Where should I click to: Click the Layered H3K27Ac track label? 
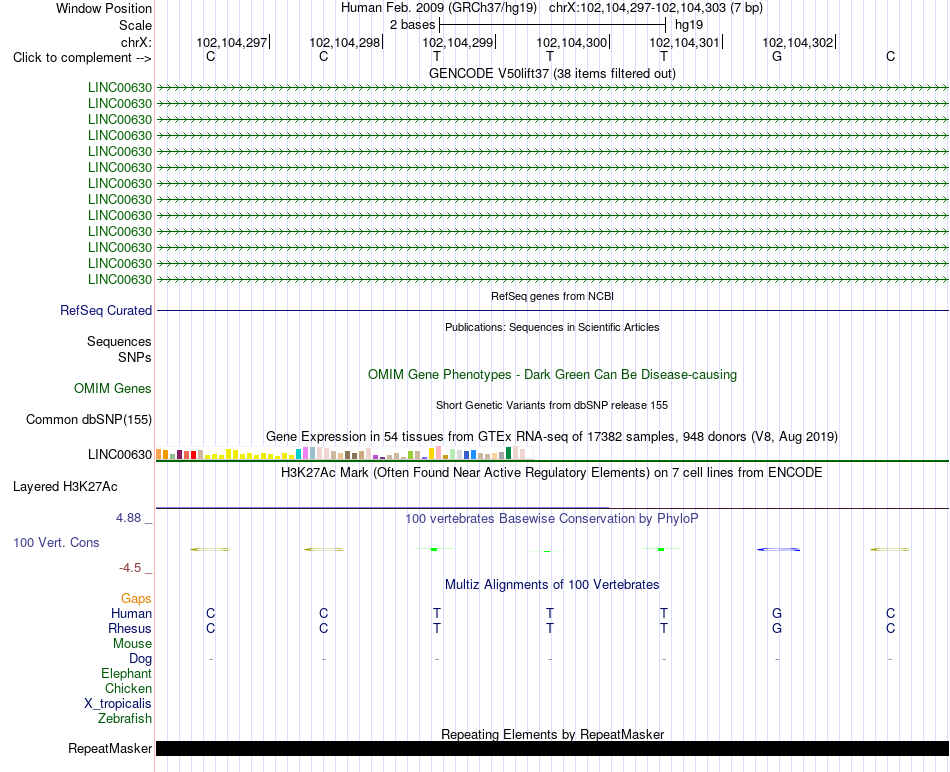click(65, 487)
